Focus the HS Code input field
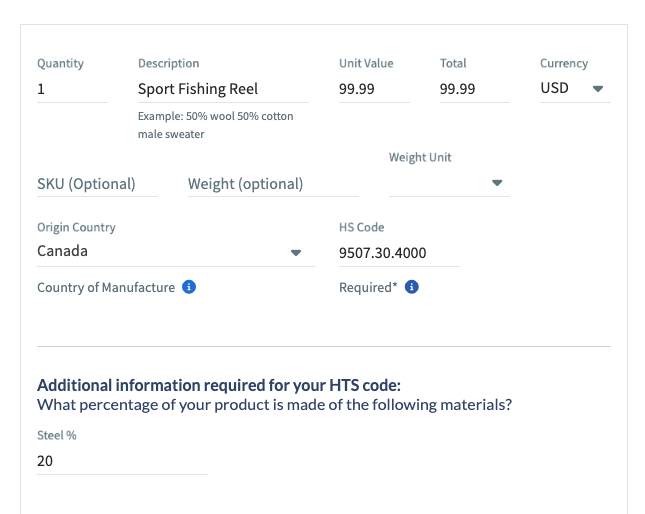Screen dimensions: 645x514 399,253
